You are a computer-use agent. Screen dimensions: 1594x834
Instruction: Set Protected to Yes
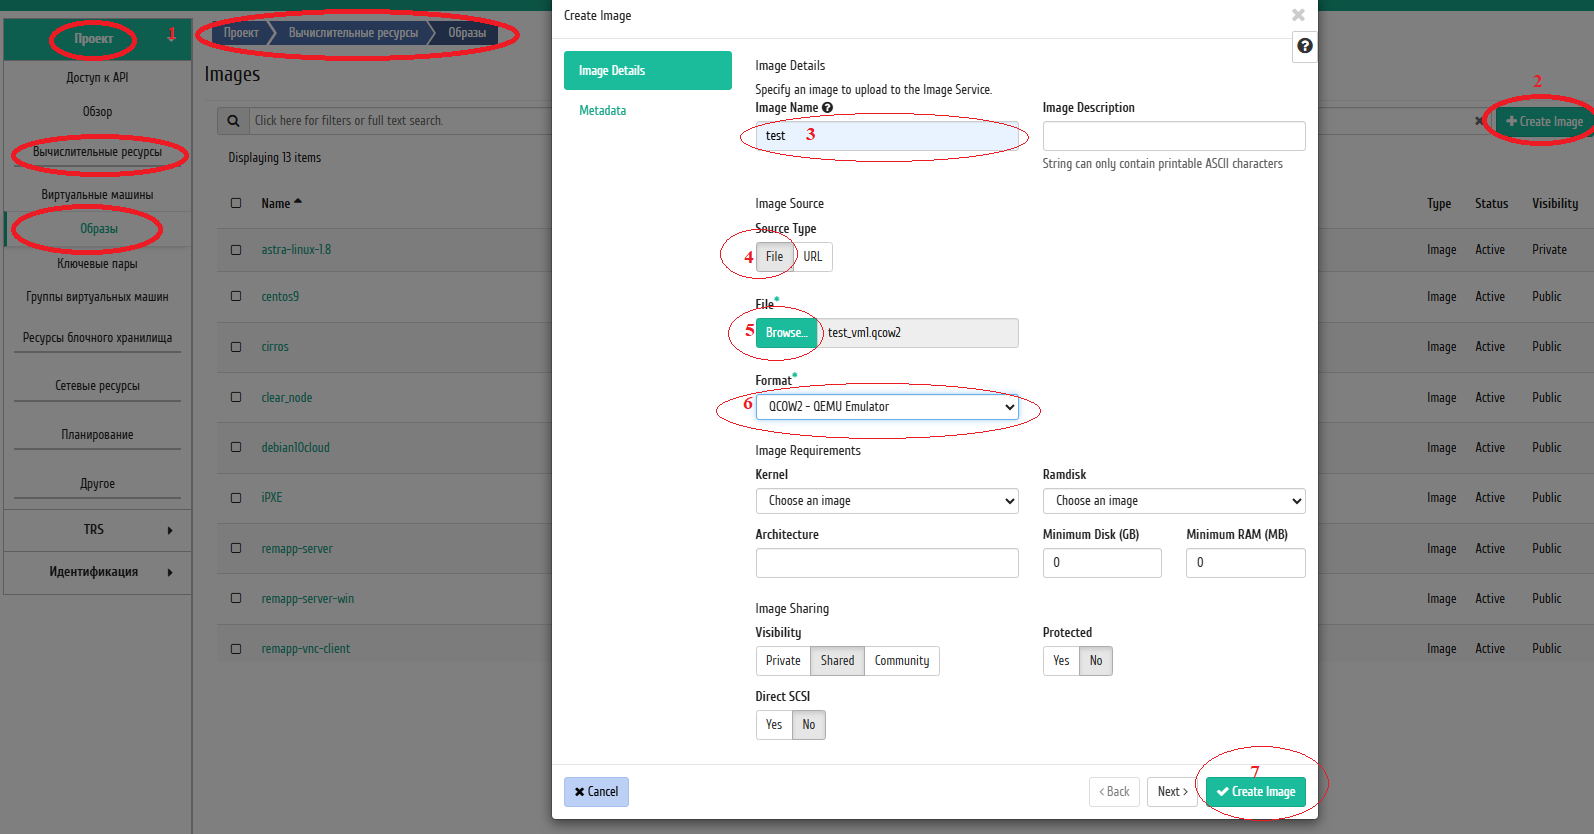click(1061, 661)
